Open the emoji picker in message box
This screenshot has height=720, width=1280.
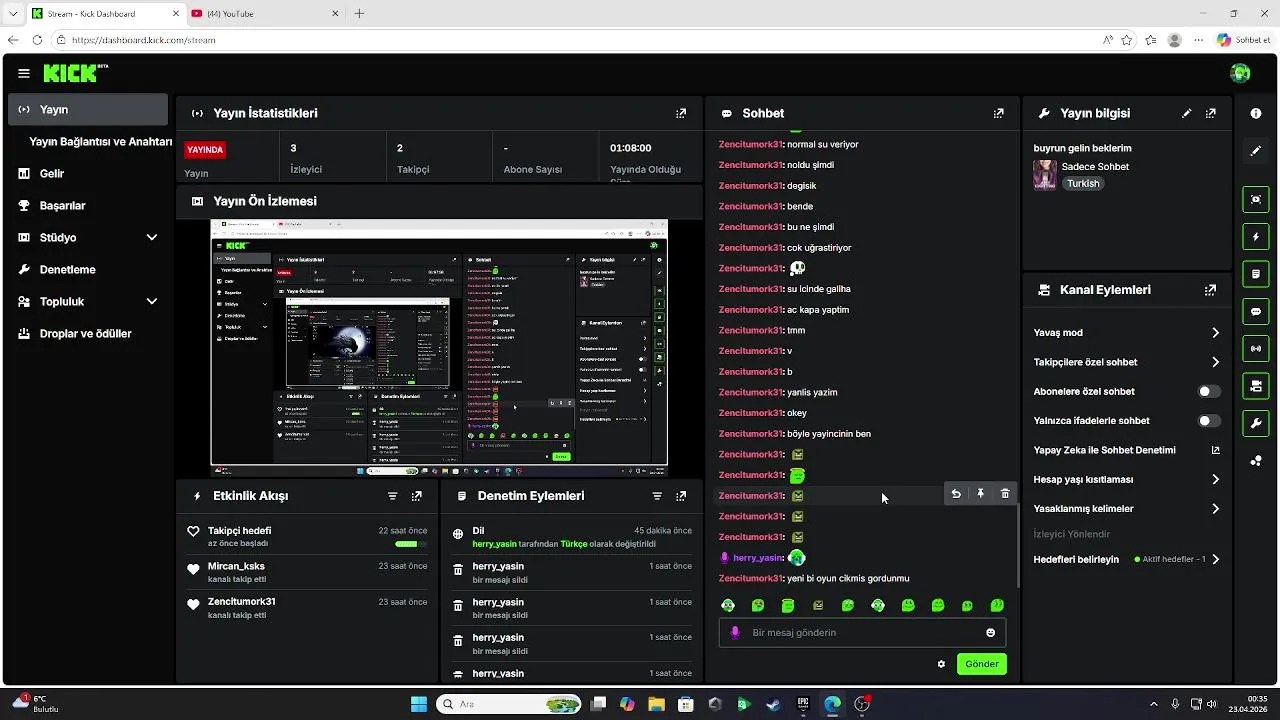[x=991, y=633]
